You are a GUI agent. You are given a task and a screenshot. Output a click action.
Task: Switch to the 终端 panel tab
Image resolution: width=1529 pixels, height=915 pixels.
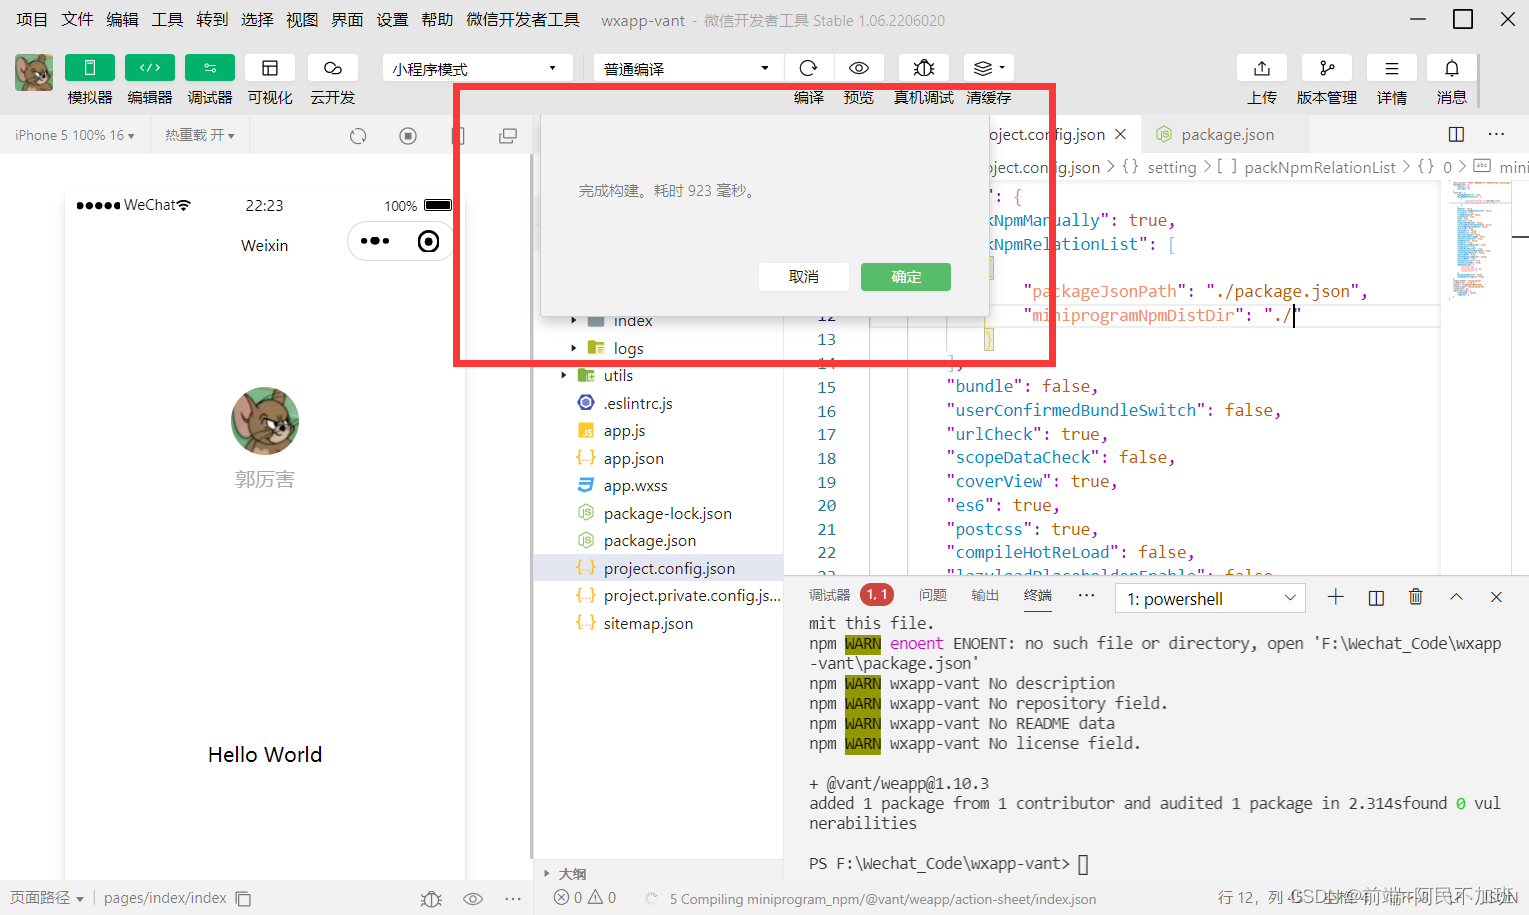coord(1038,595)
